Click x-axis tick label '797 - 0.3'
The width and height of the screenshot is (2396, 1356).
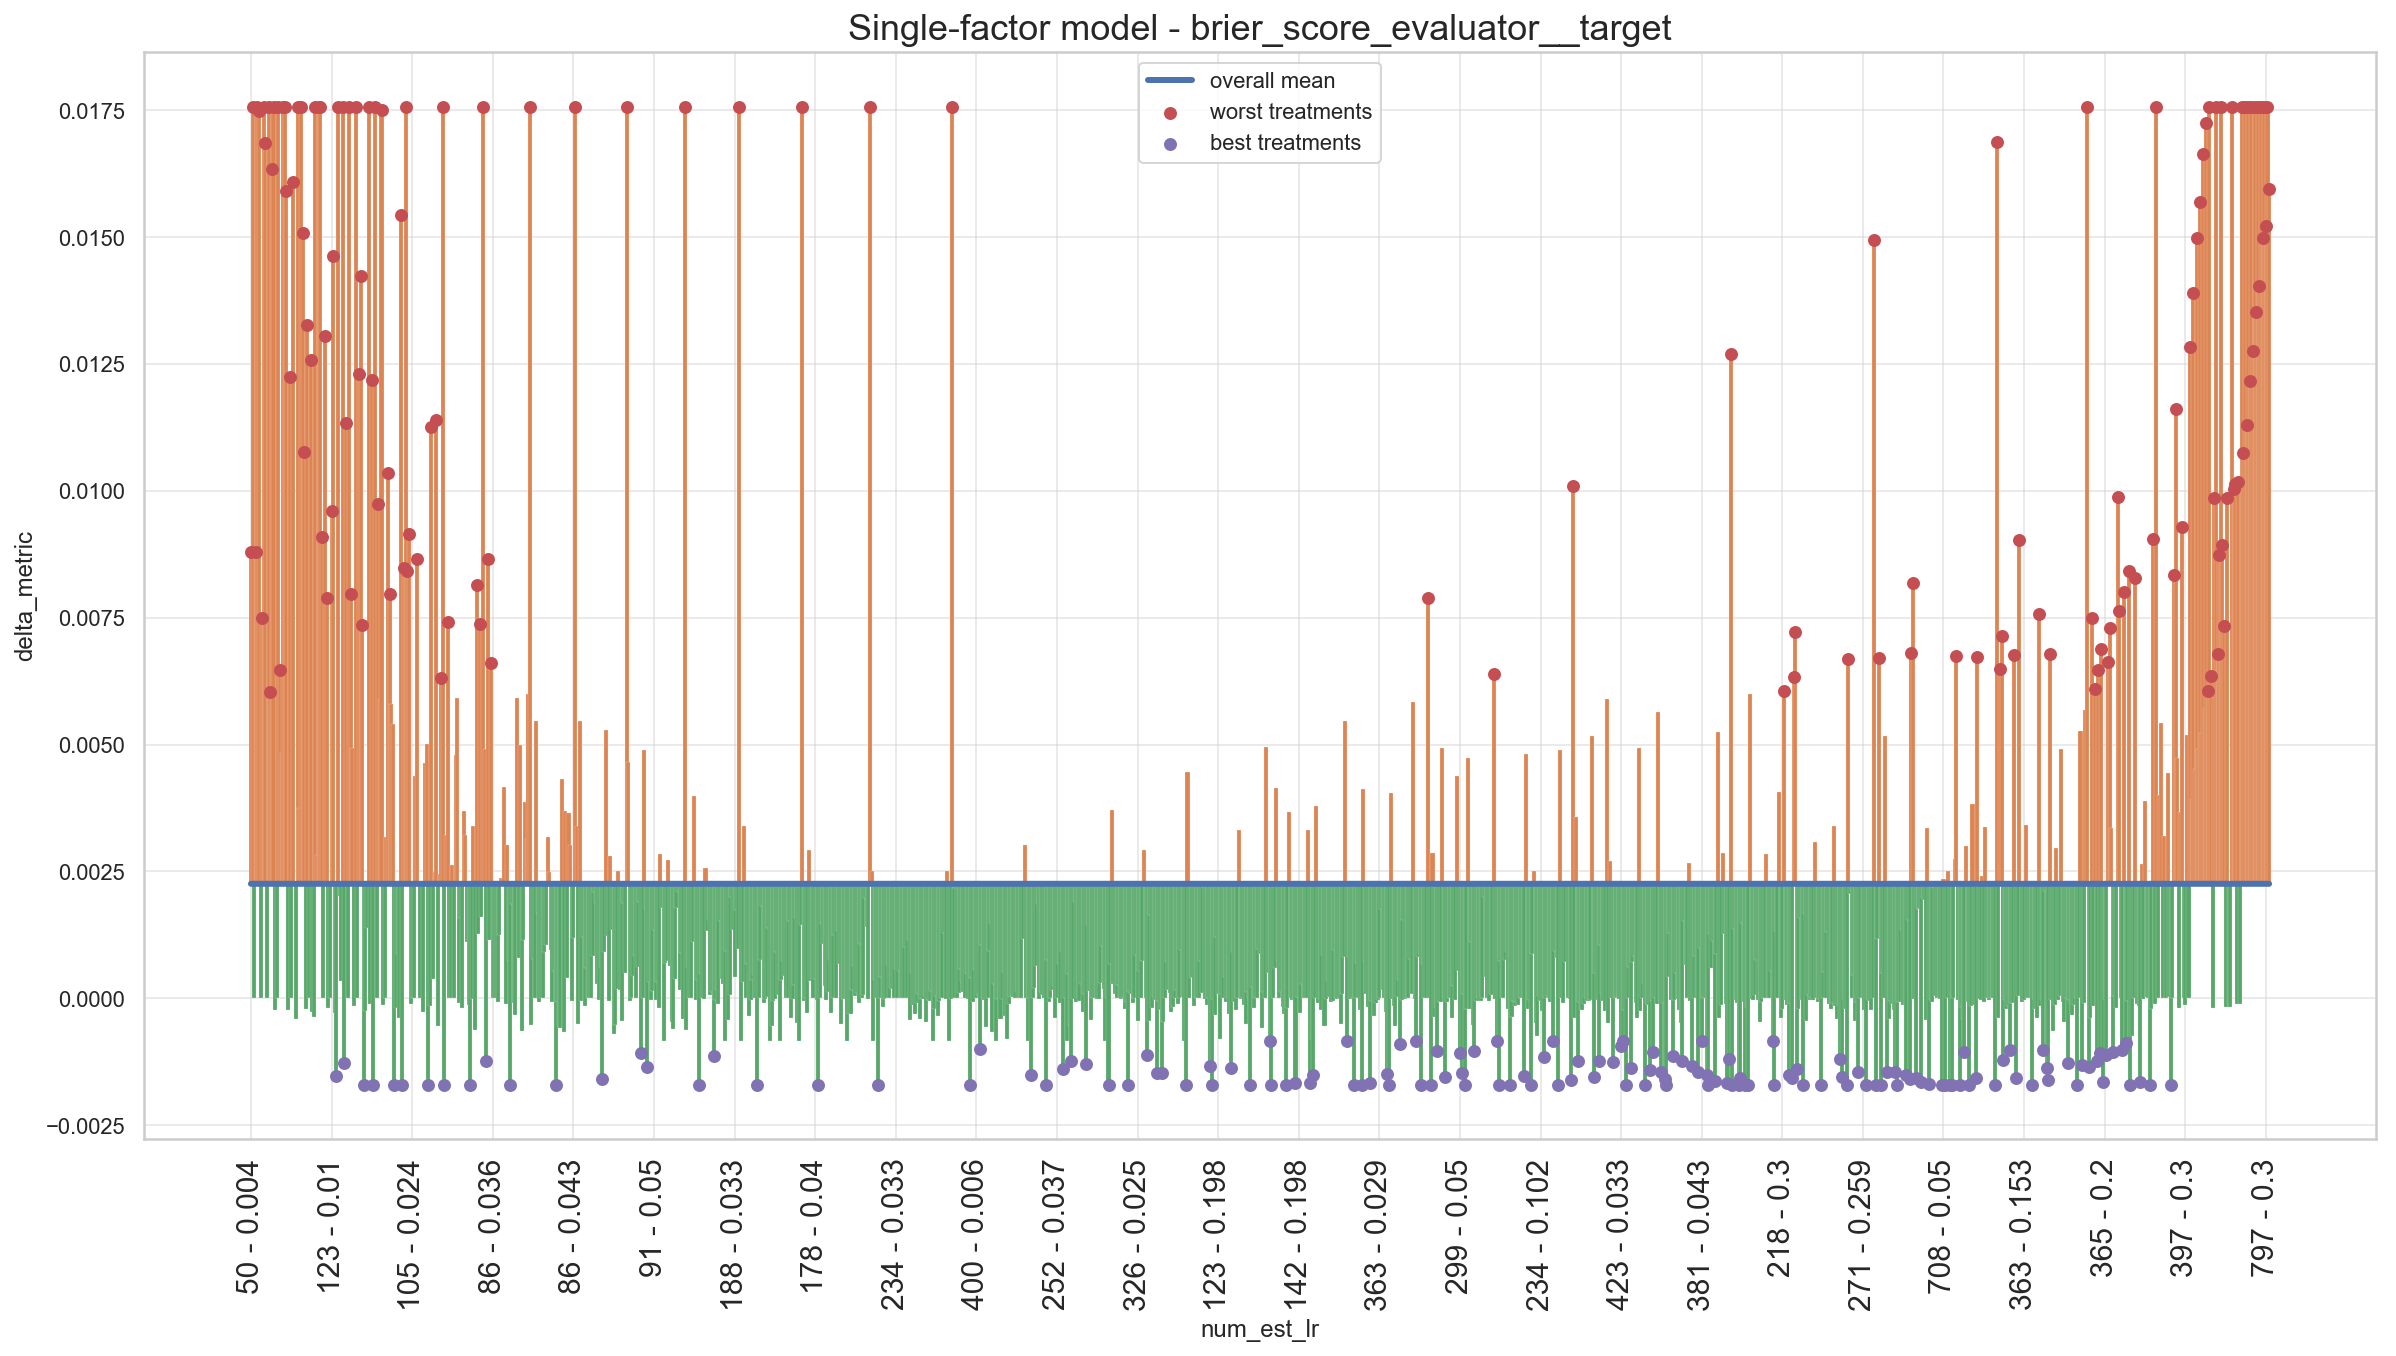[2263, 1219]
